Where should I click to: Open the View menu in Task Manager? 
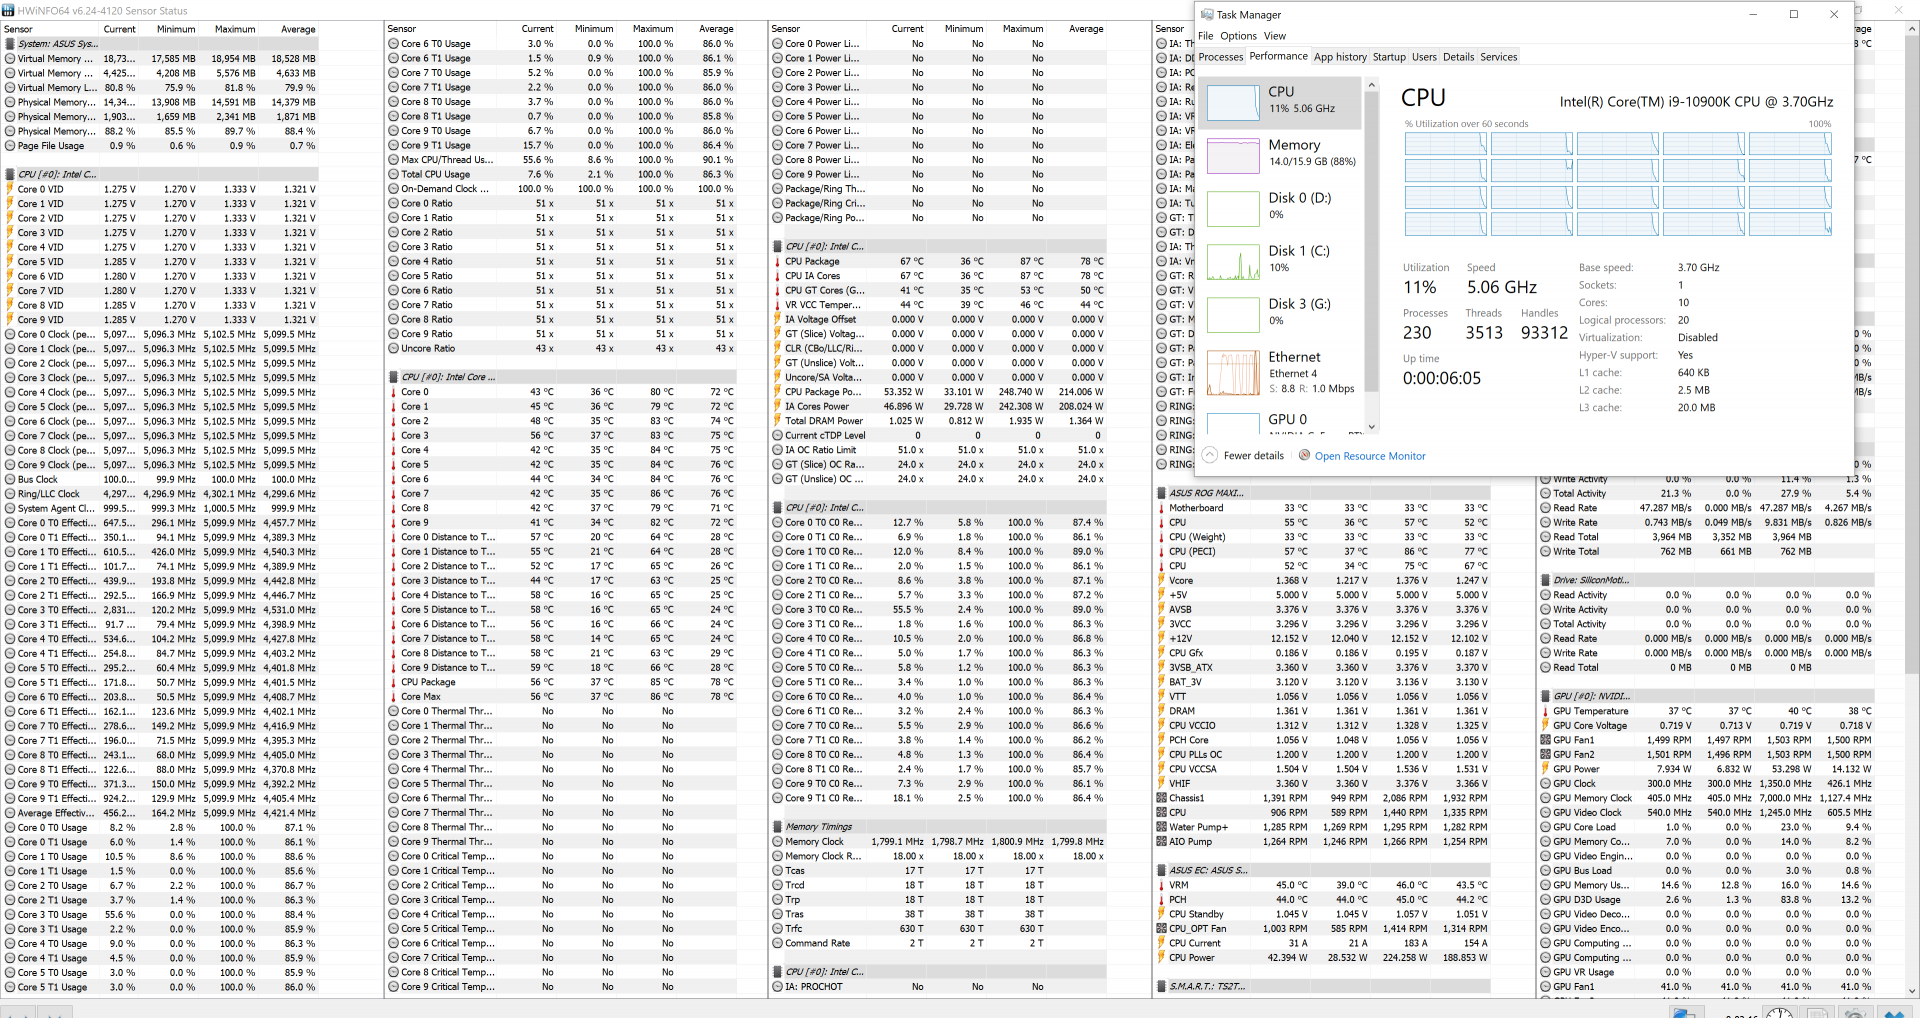pos(1275,36)
